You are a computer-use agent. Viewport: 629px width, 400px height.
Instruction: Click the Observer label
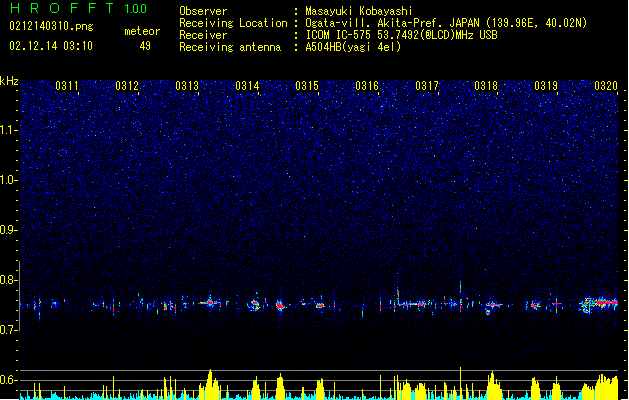[203, 11]
